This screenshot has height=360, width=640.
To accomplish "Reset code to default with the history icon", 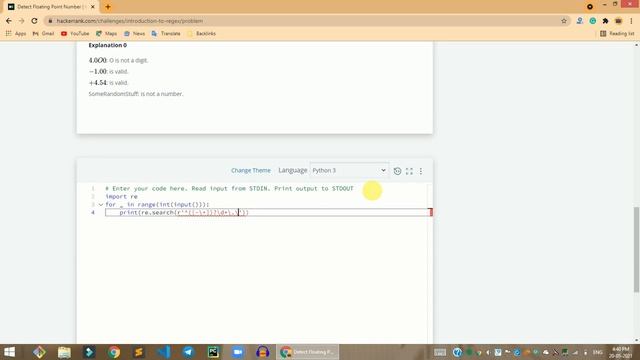I will click(397, 171).
